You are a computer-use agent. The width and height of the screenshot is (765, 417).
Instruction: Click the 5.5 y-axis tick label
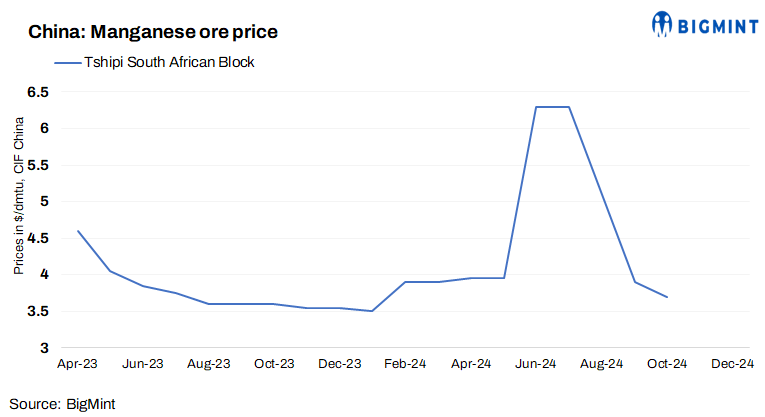(x=38, y=165)
